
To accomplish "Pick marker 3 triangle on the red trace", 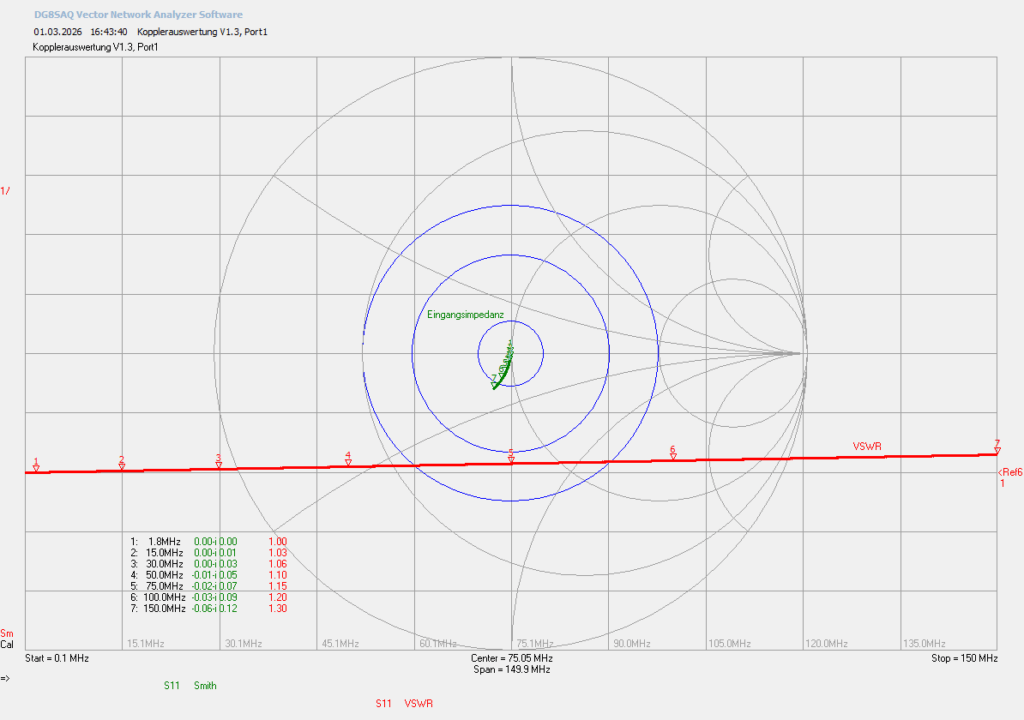I will tap(219, 465).
